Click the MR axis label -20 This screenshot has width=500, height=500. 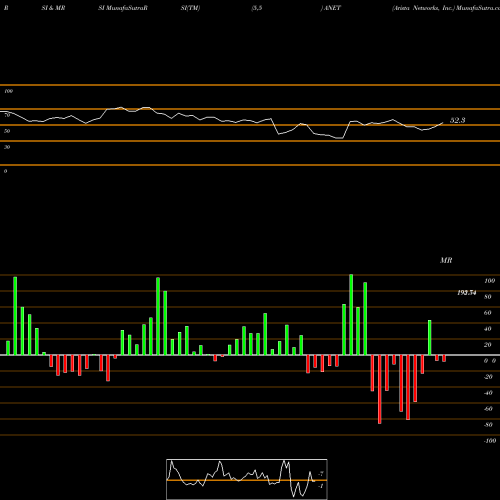coord(488,377)
